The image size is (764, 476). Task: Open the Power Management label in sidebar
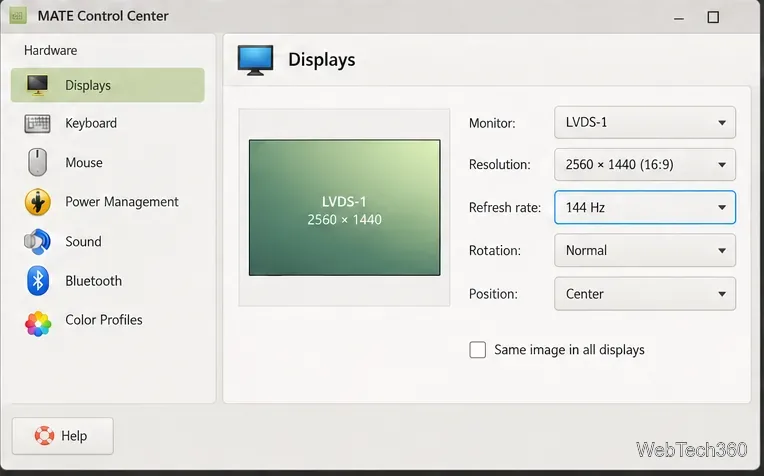point(122,202)
